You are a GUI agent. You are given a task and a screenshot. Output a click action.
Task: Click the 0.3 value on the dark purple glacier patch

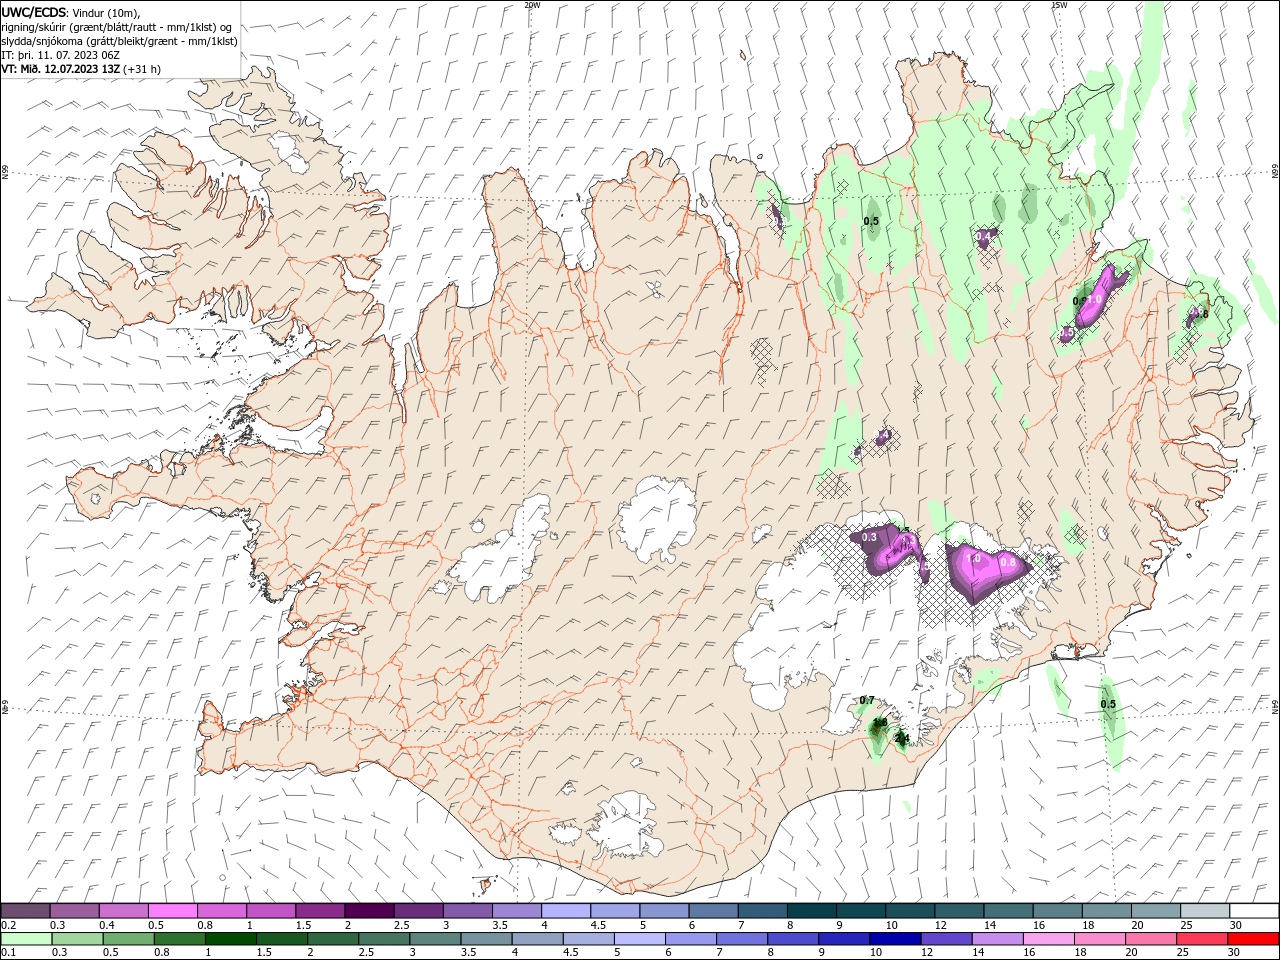click(x=869, y=537)
